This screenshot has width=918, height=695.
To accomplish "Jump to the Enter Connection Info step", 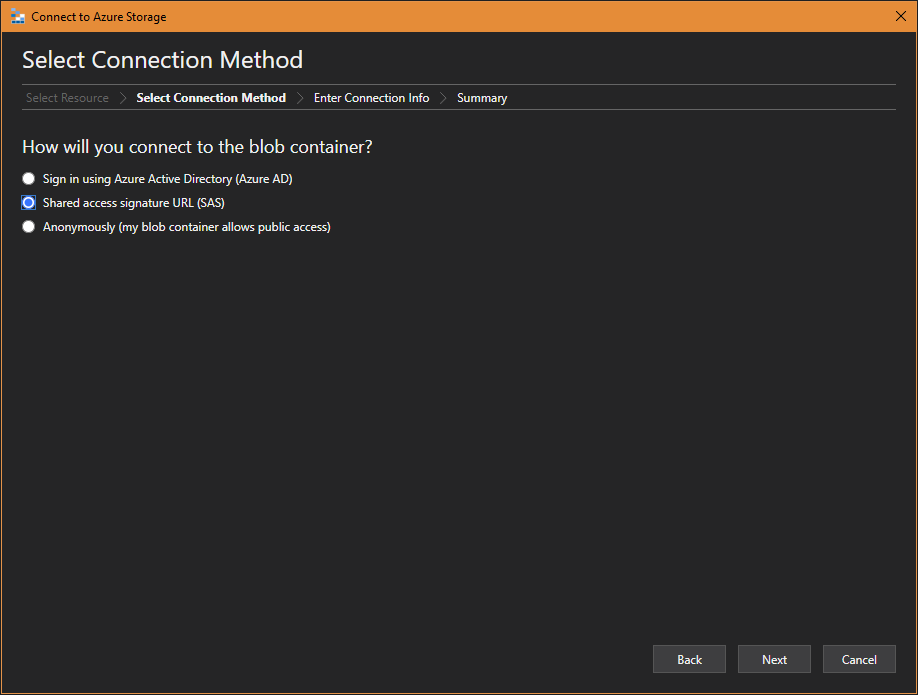I will click(x=371, y=98).
